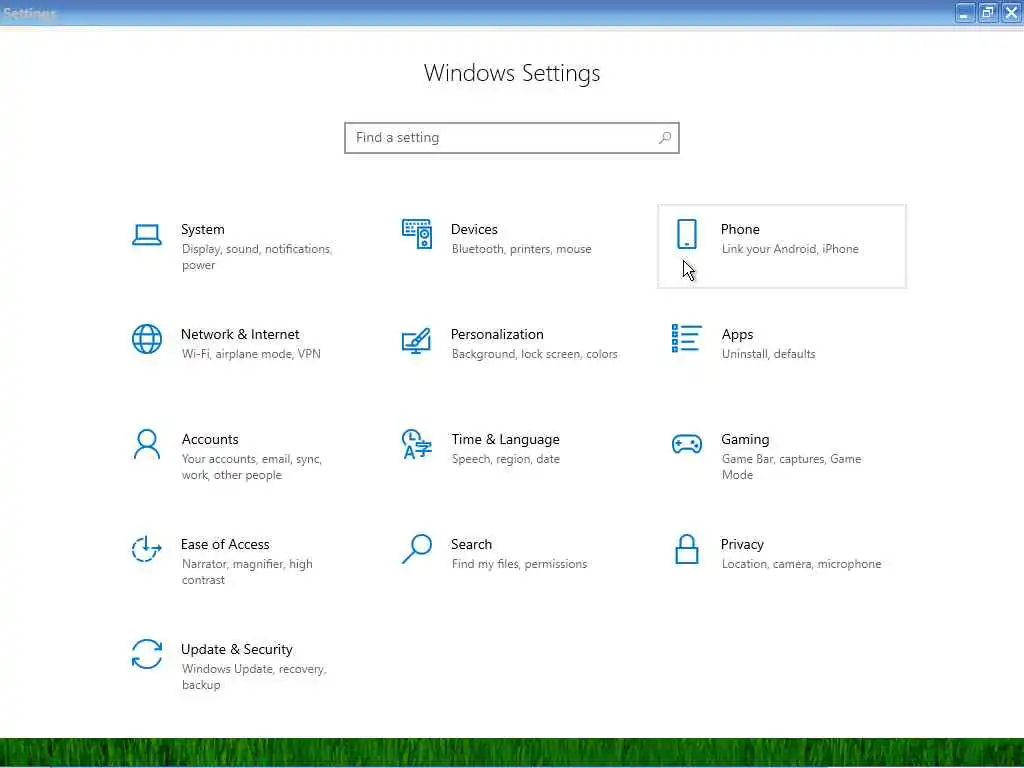Image resolution: width=1024 pixels, height=768 pixels.
Task: Click 'Background, lock screen, colors' text
Action: pos(534,354)
